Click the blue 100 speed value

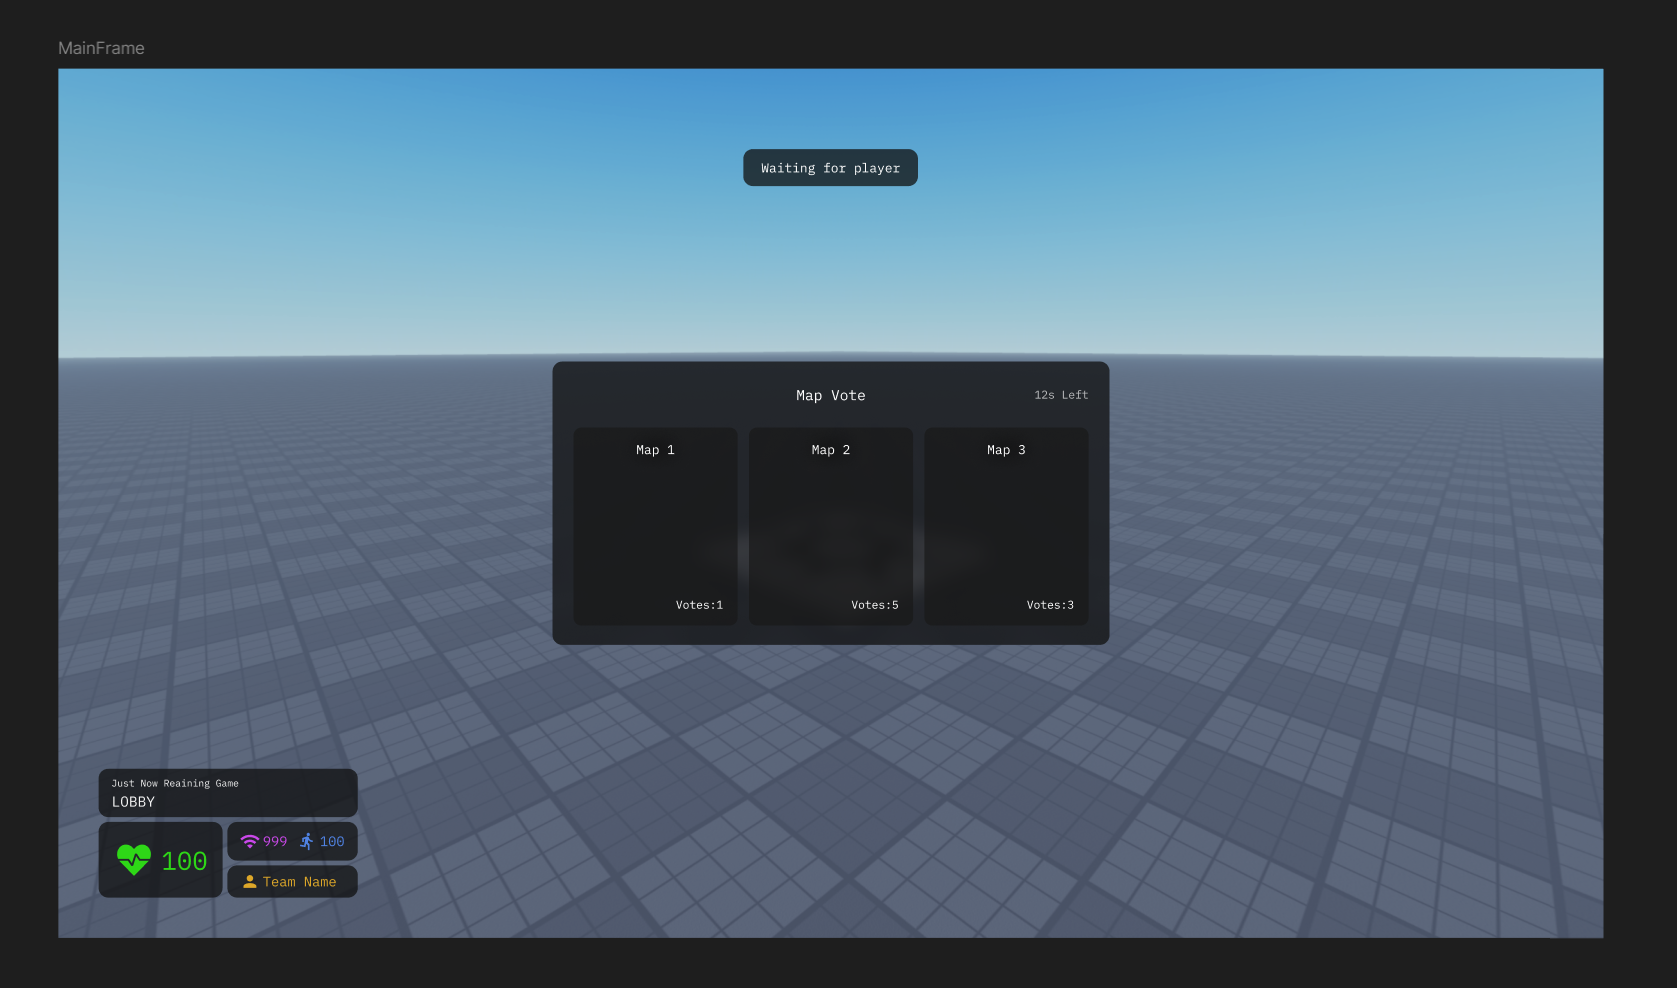pos(332,842)
